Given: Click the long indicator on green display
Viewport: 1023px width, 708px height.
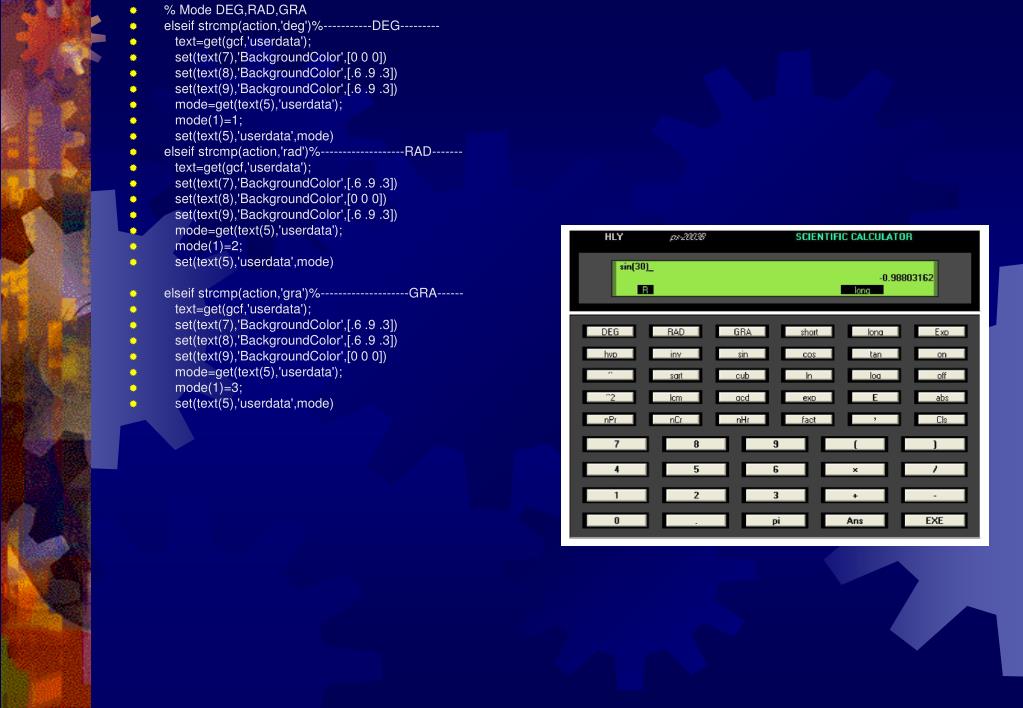Looking at the screenshot, I should (862, 290).
